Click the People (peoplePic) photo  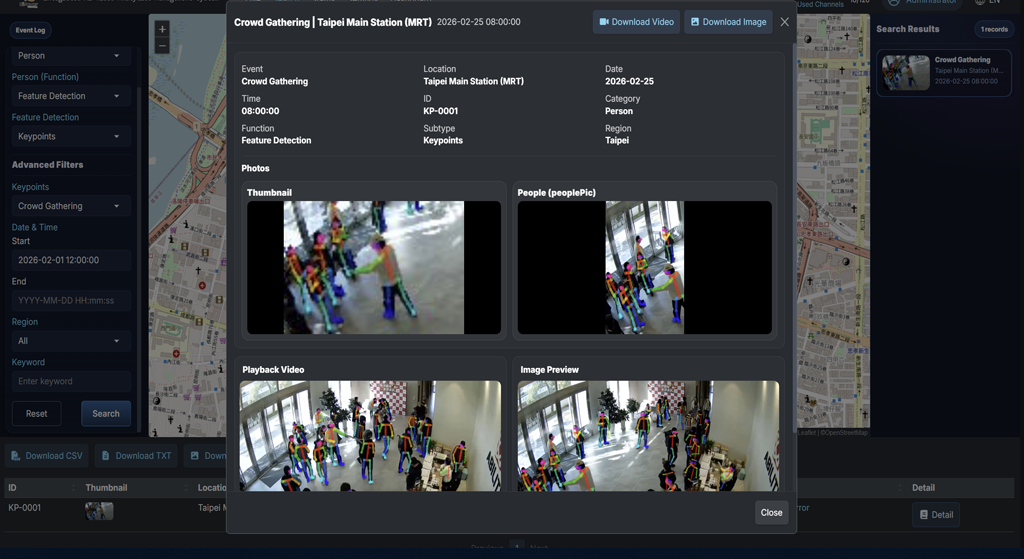click(x=645, y=268)
